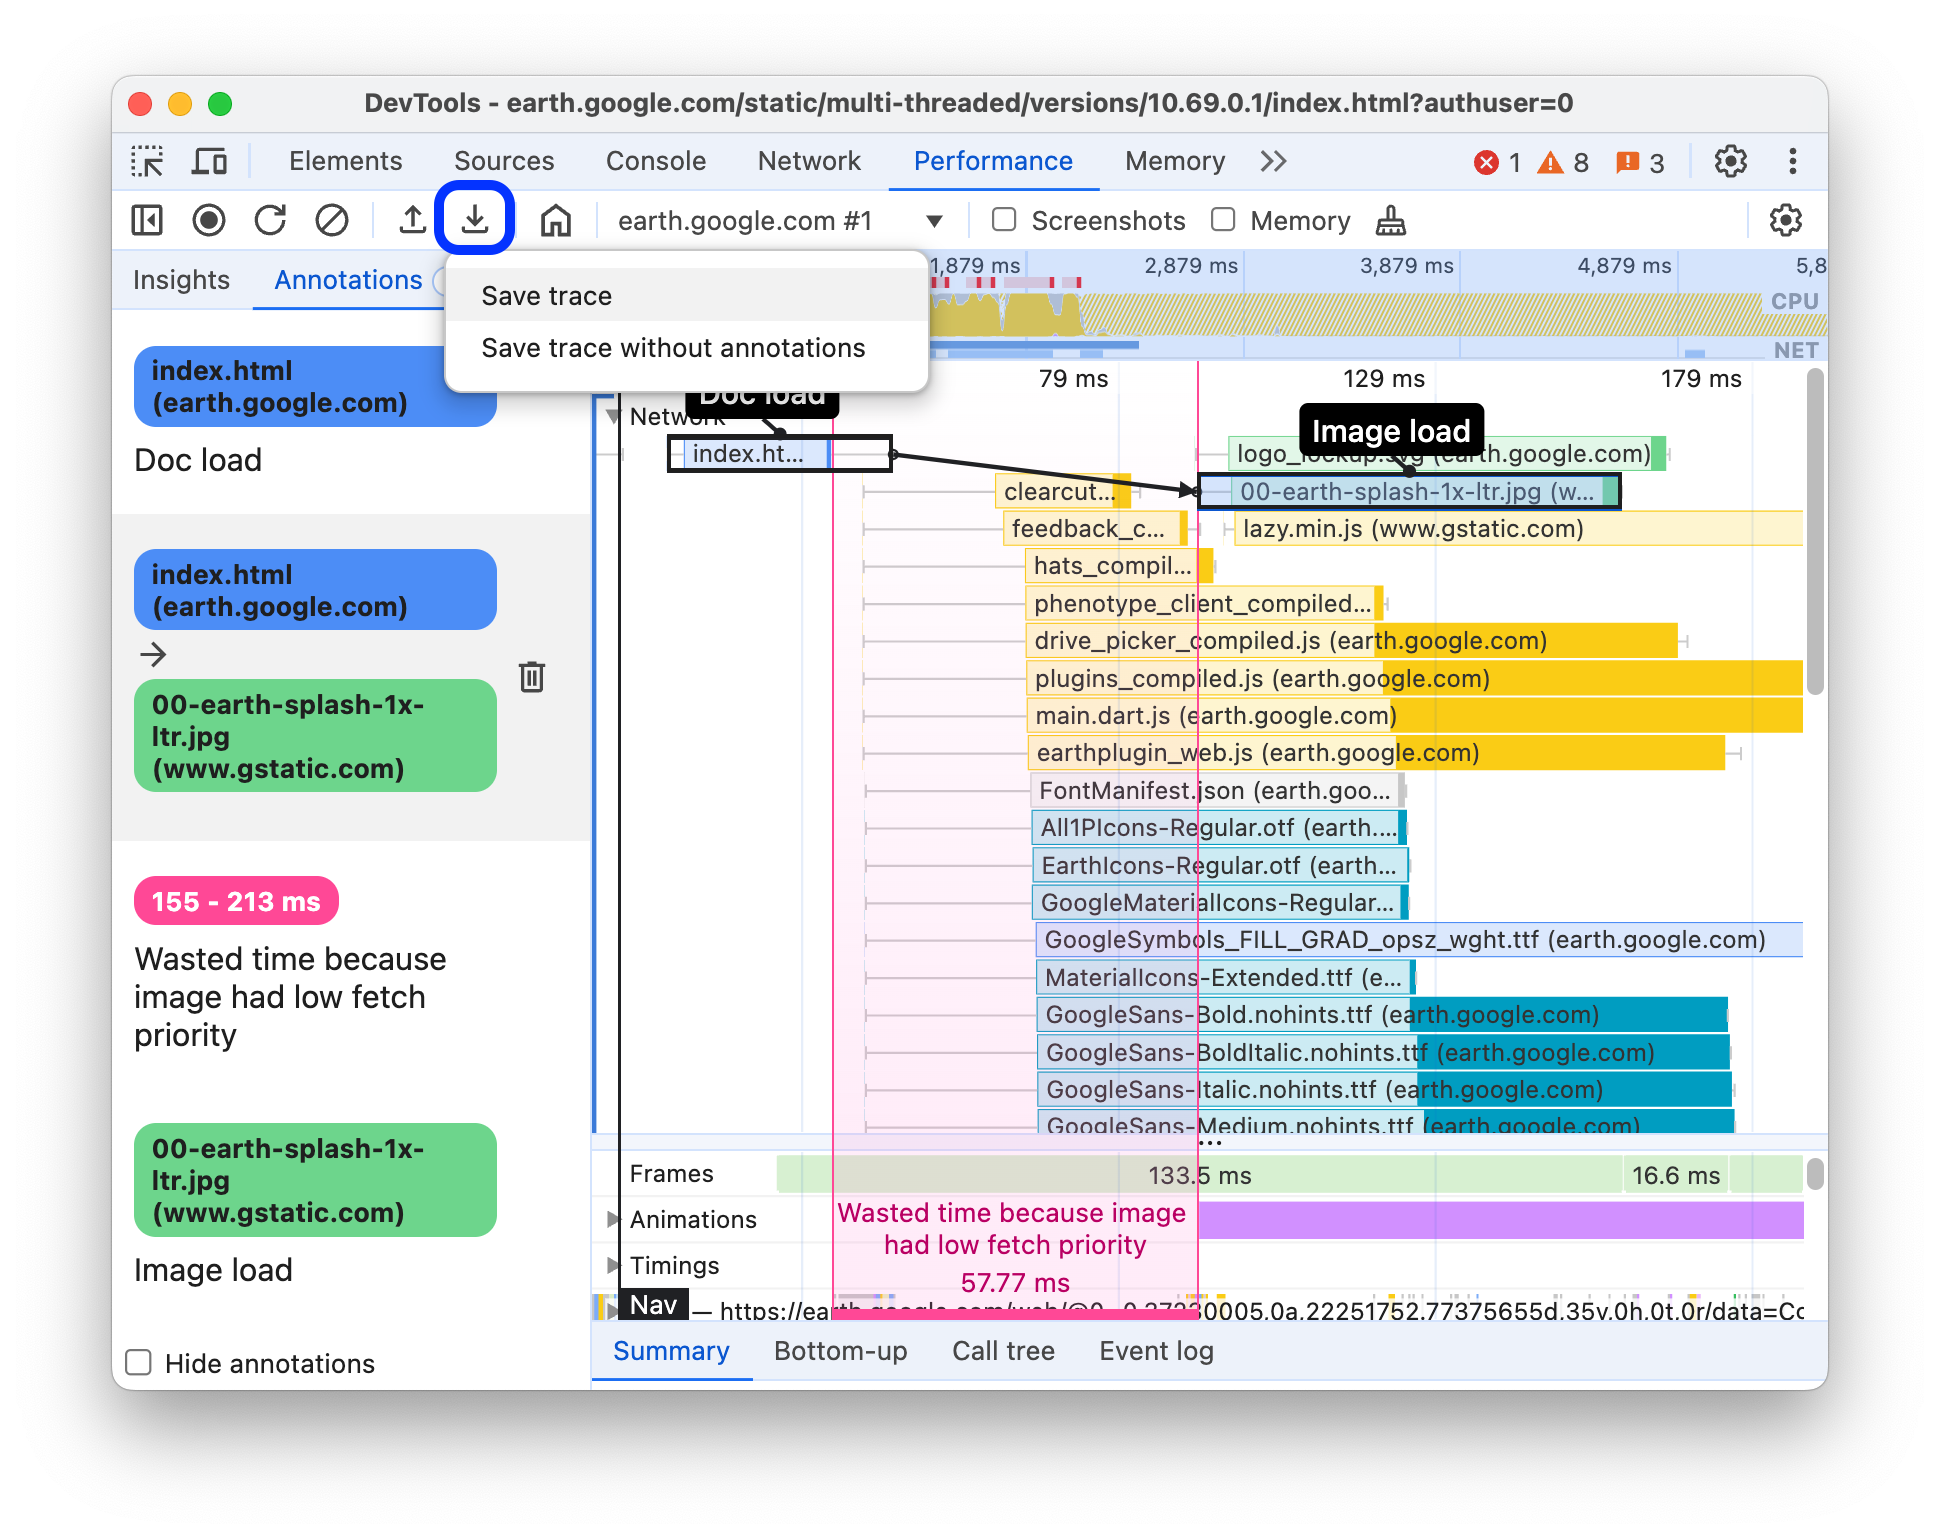The height and width of the screenshot is (1538, 1940).
Task: Click the reload and profile icon
Action: coord(272,220)
